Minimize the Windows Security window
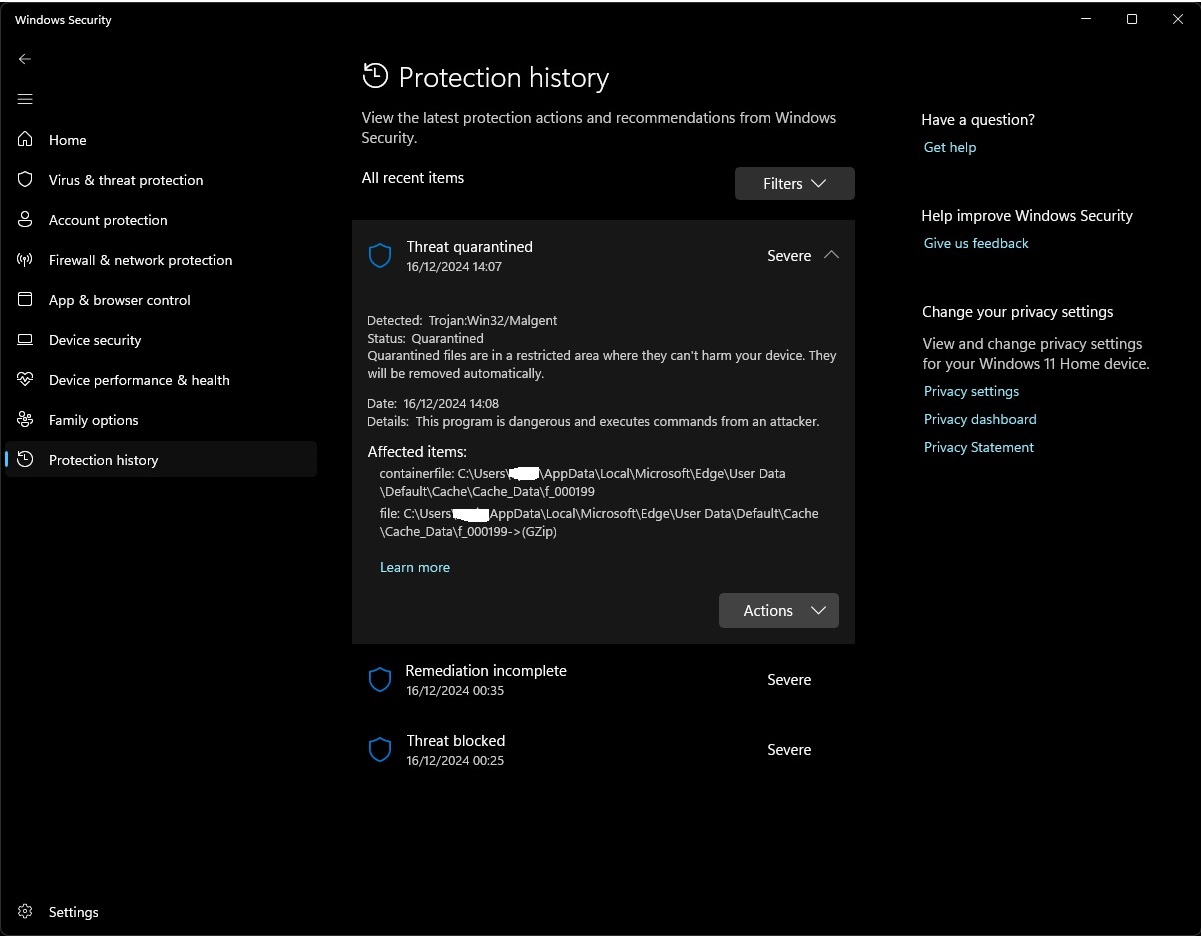The width and height of the screenshot is (1201, 936). [1086, 19]
